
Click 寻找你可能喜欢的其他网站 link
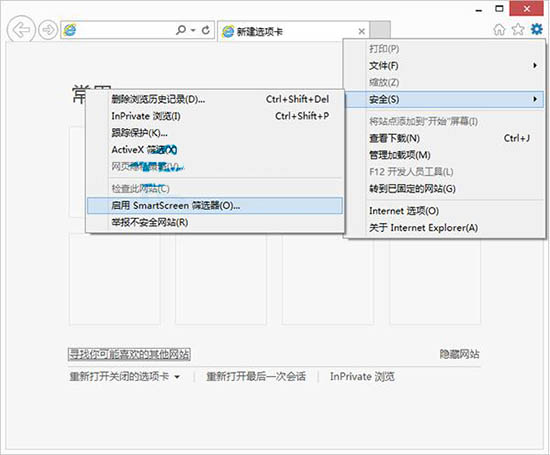coord(129,354)
